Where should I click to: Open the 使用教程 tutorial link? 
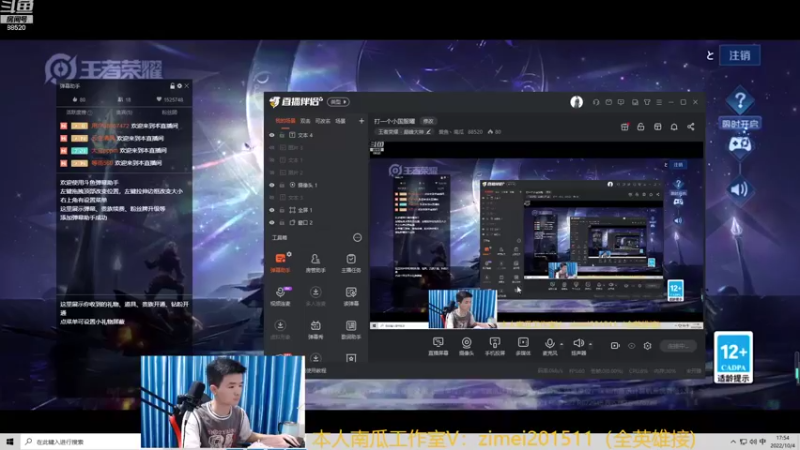coord(316,370)
